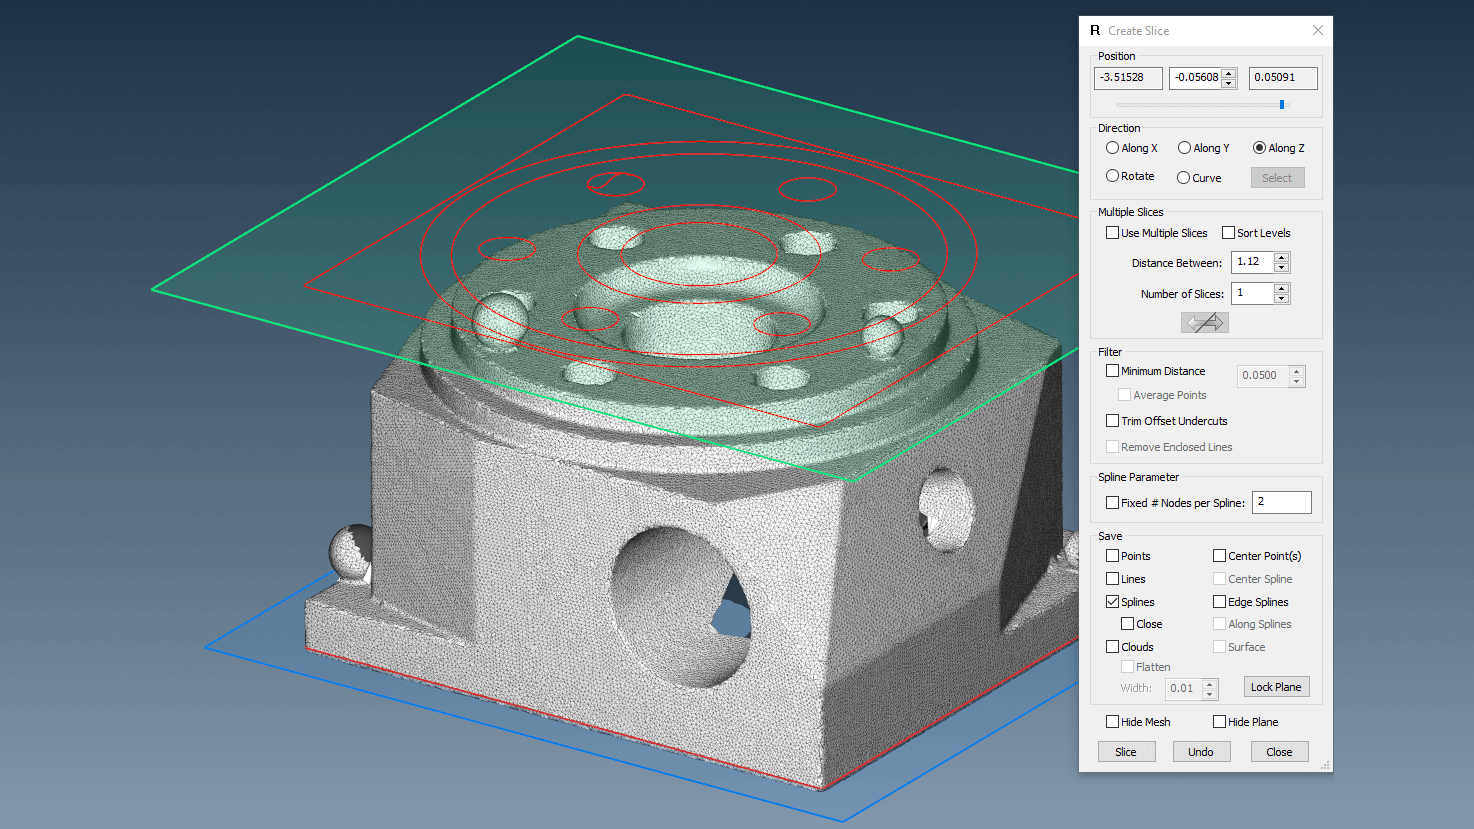The width and height of the screenshot is (1474, 829).
Task: Enable Fixed # Nodes per Spline
Action: (1112, 503)
